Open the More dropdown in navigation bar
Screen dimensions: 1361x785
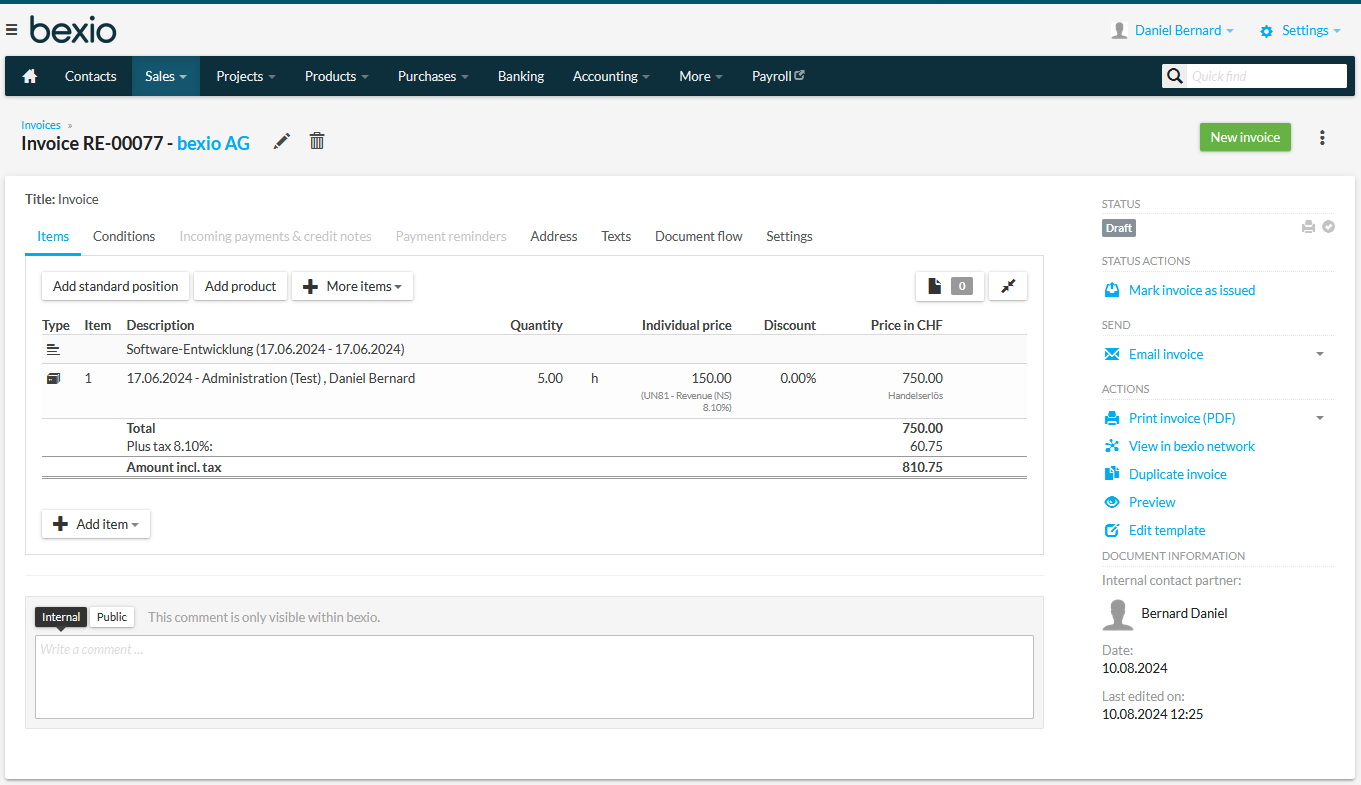[x=701, y=76]
